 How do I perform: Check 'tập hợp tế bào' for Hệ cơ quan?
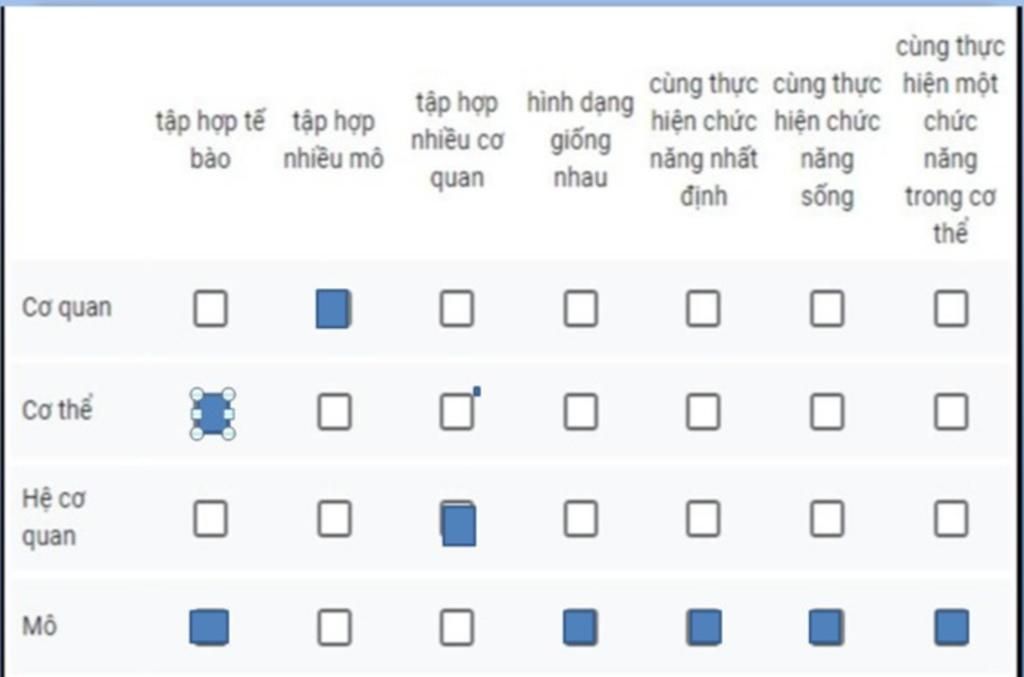(210, 519)
